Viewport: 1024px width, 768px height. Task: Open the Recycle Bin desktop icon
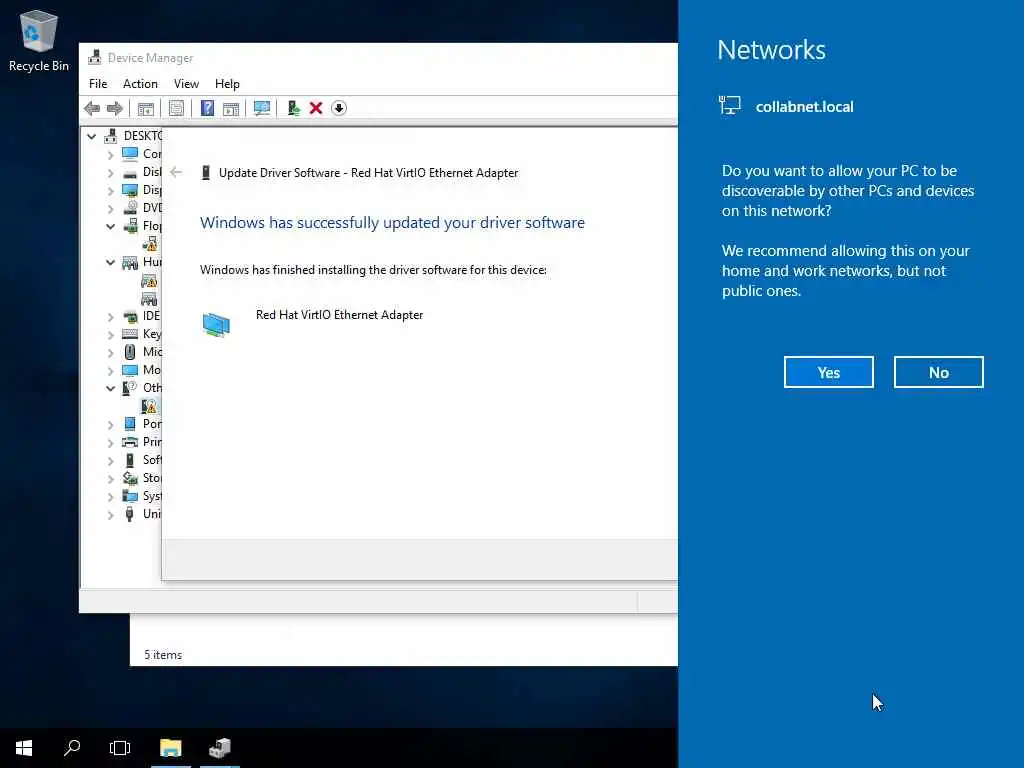click(x=39, y=40)
